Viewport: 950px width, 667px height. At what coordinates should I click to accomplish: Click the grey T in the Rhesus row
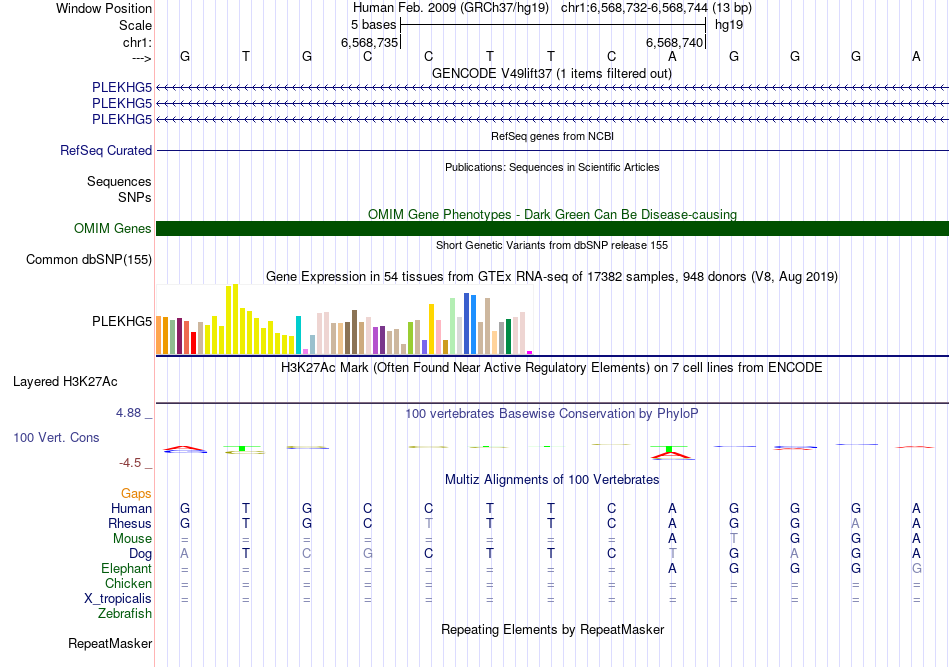tap(428, 523)
